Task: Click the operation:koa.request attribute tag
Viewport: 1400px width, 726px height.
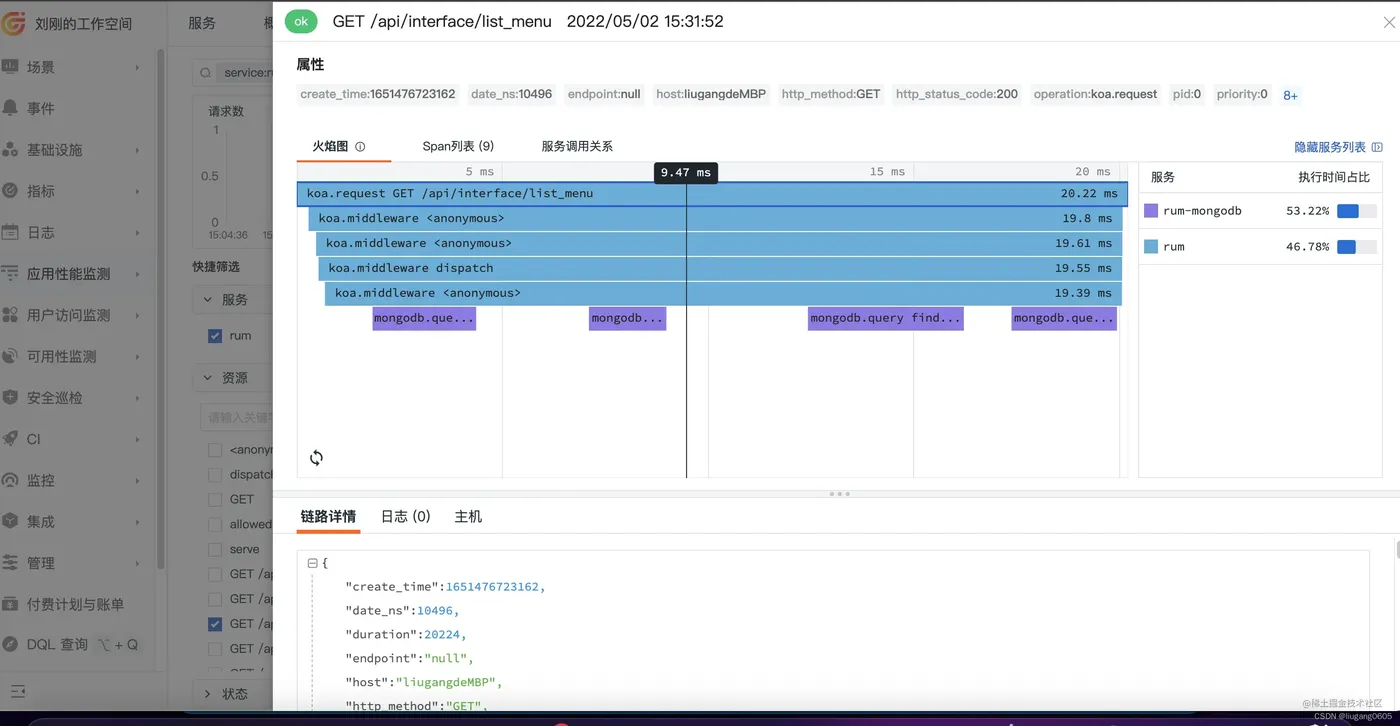Action: [x=1095, y=94]
